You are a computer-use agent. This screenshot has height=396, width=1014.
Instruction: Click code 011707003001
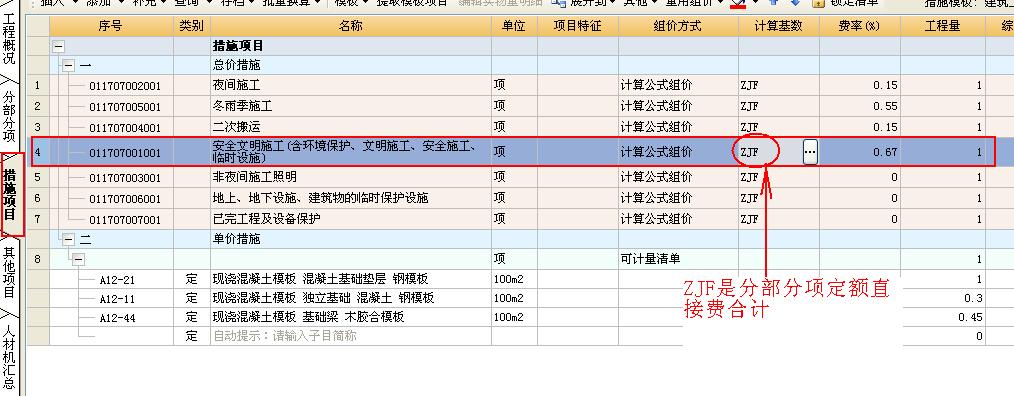(x=125, y=177)
